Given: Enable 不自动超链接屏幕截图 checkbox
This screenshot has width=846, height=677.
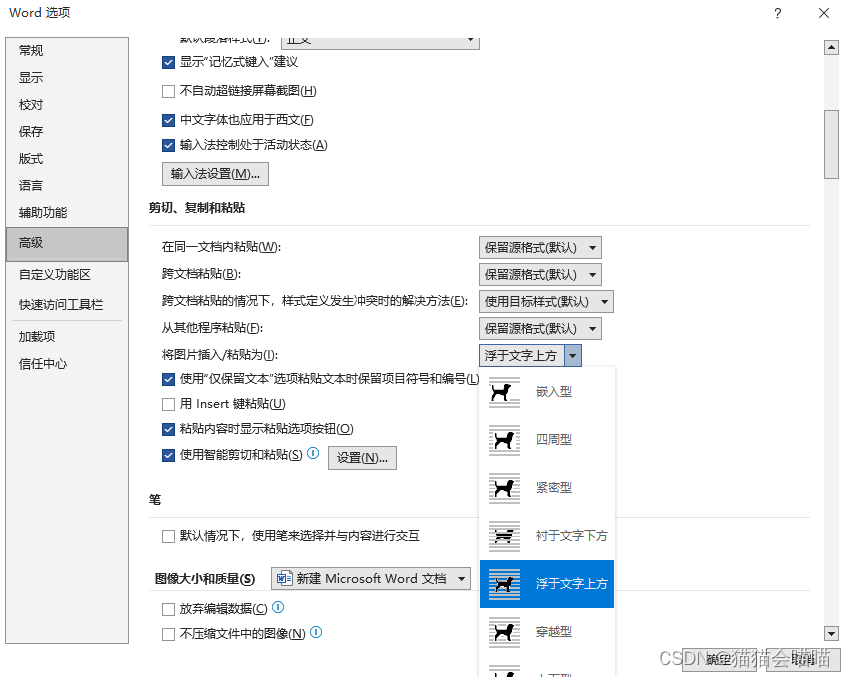Looking at the screenshot, I should click(x=168, y=91).
